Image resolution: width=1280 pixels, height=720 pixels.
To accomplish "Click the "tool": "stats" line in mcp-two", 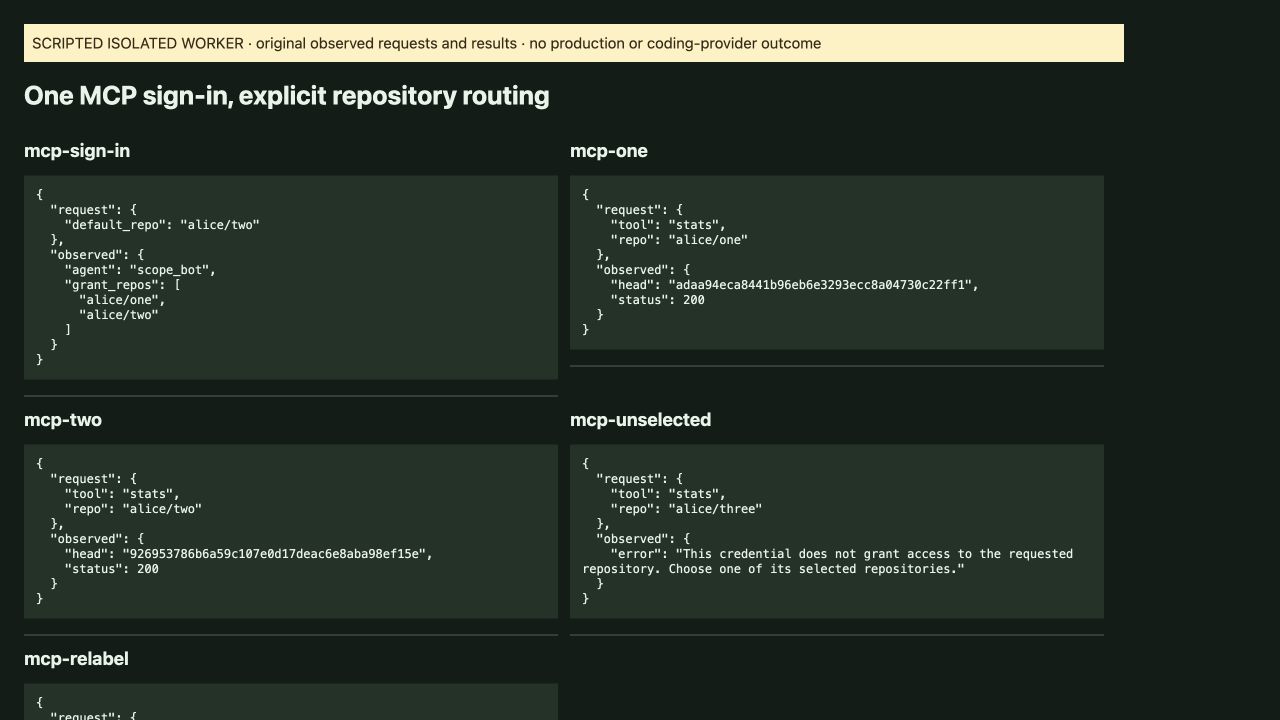I will (122, 494).
